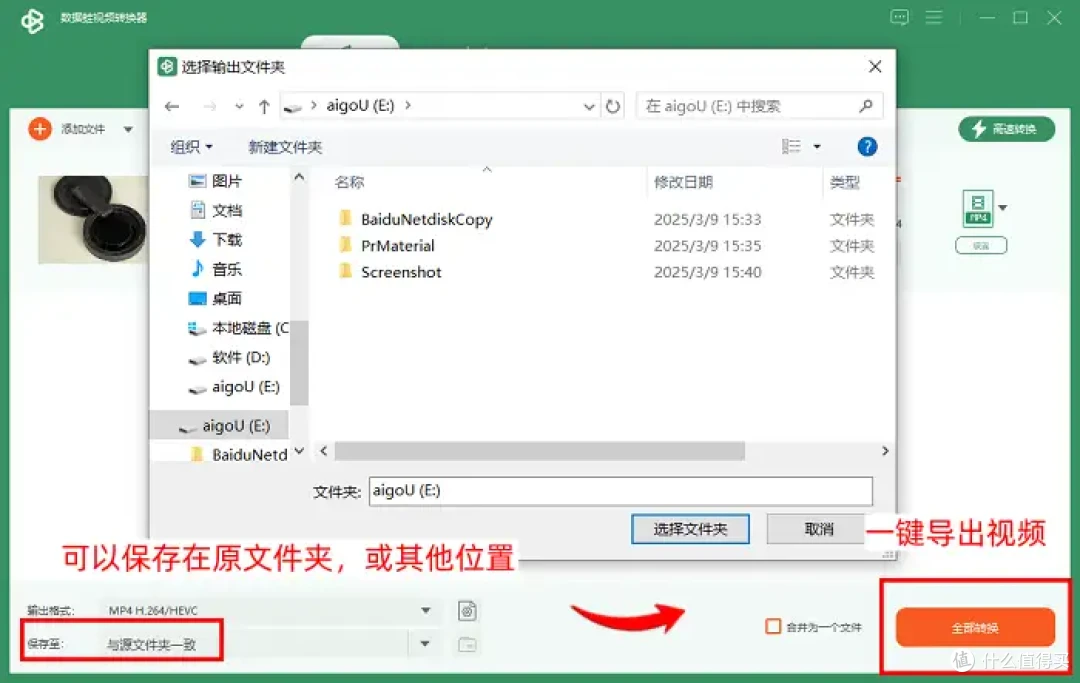The width and height of the screenshot is (1080, 683).
Task: Open dropdown beside MP4 format icon
Action: pyautogui.click(x=1003, y=207)
